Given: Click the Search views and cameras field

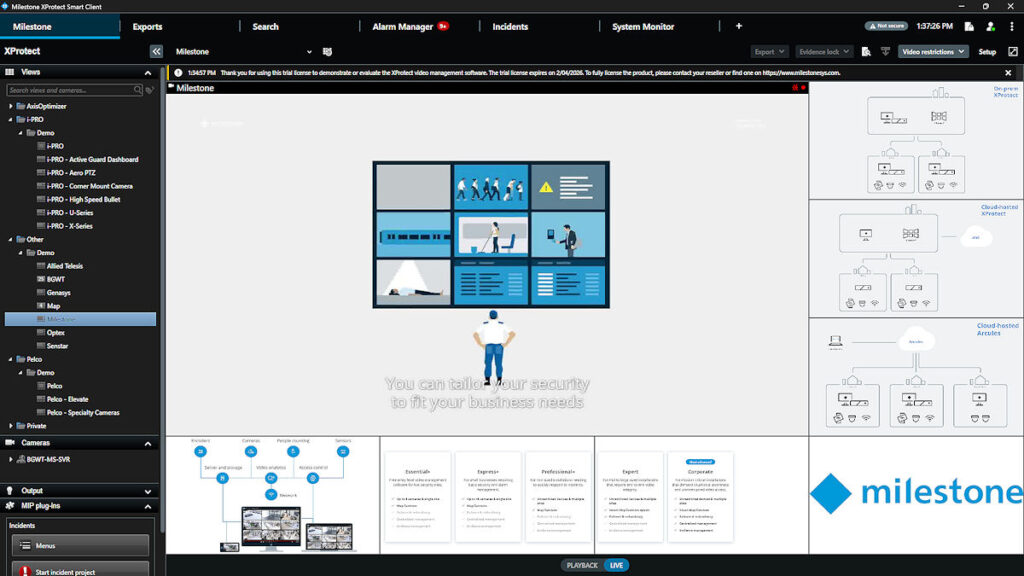Looking at the screenshot, I should click(x=70, y=89).
